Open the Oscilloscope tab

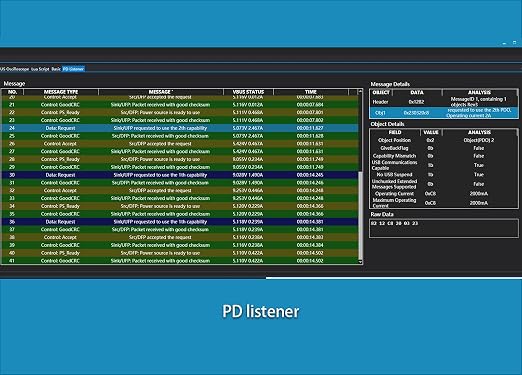[x=14, y=69]
